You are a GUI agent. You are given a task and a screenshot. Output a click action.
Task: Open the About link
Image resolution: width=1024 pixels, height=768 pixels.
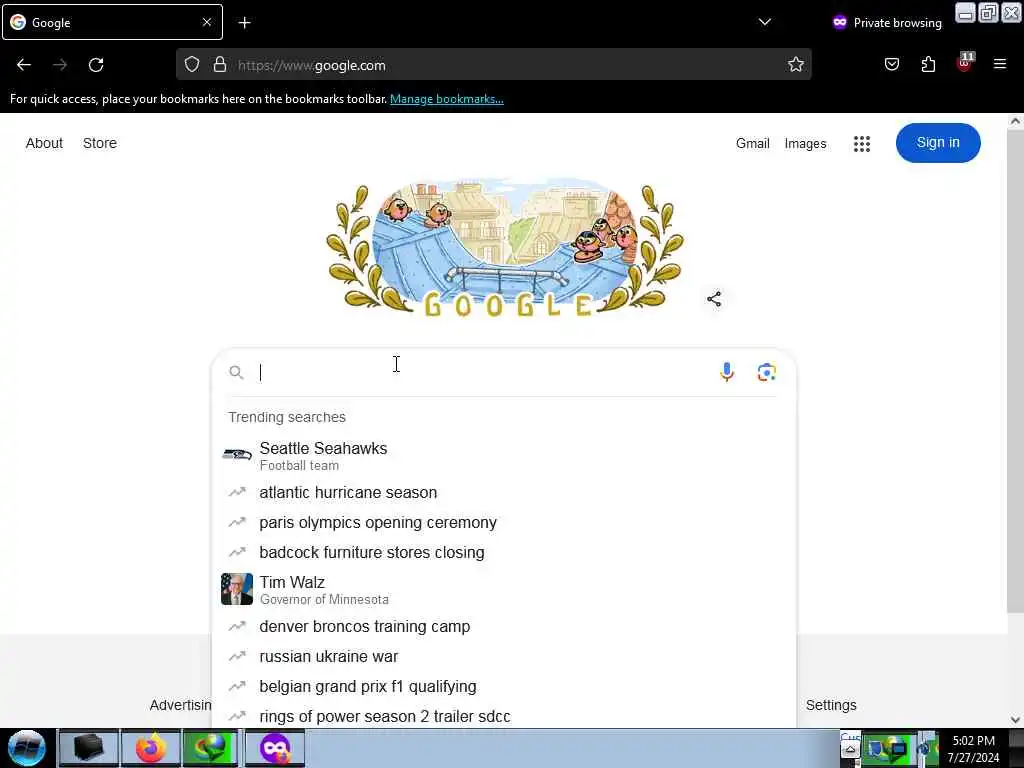coord(44,143)
